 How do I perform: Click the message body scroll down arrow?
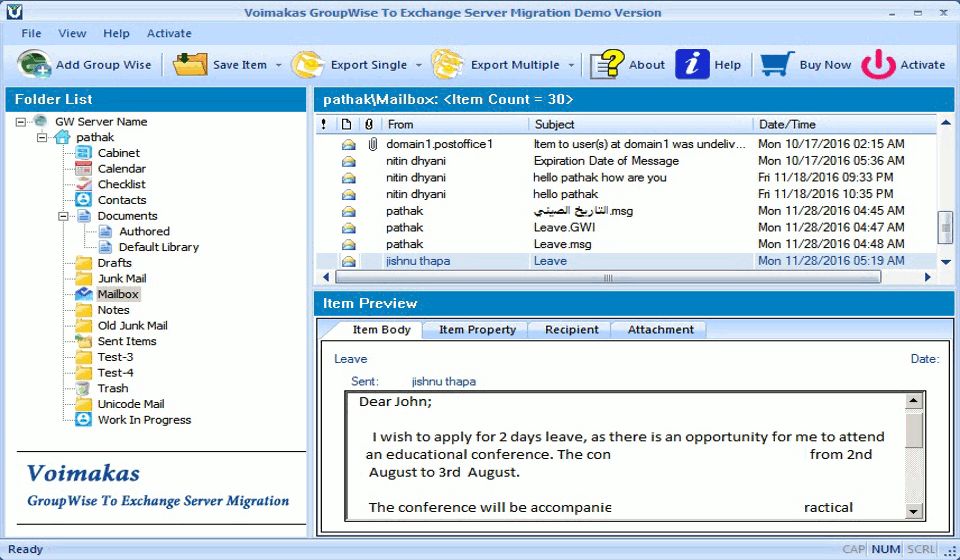[913, 511]
